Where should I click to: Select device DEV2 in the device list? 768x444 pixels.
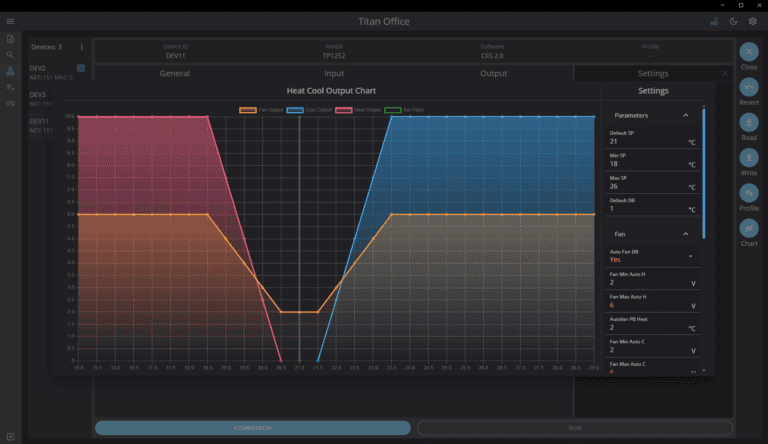coord(51,72)
